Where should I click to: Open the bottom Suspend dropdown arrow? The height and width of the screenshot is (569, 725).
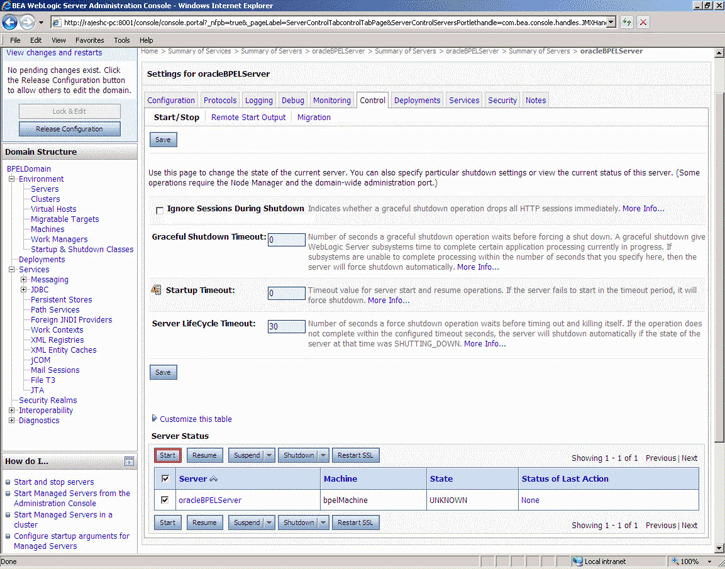click(x=269, y=522)
